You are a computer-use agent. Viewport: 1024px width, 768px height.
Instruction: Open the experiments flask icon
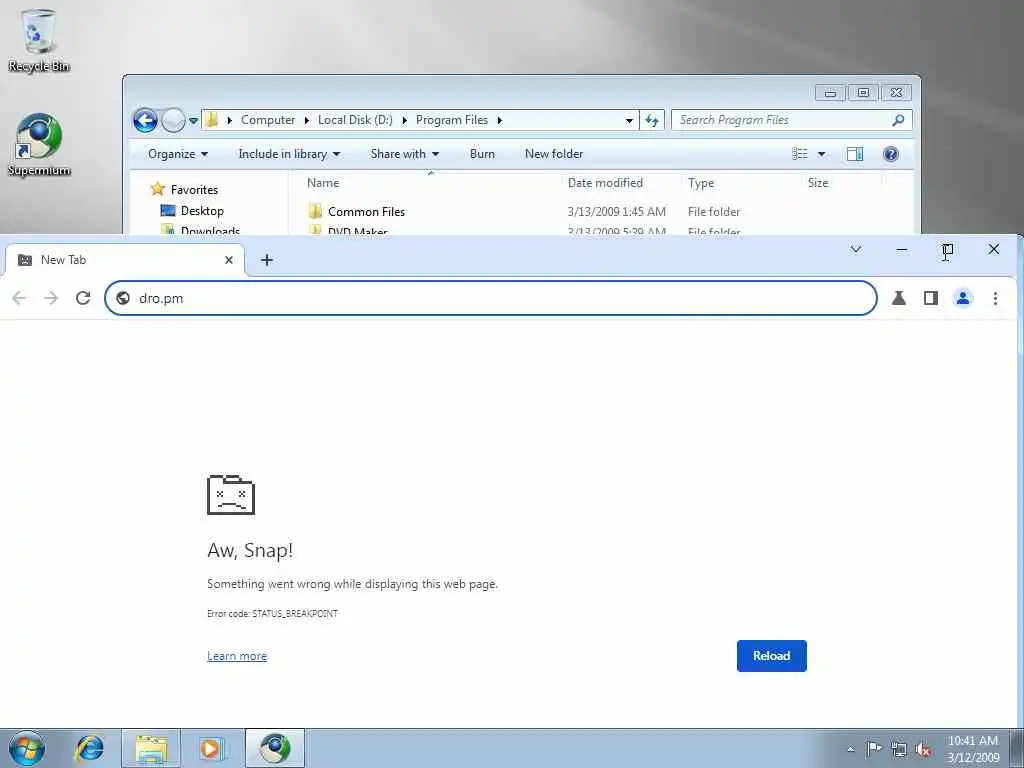tap(899, 298)
